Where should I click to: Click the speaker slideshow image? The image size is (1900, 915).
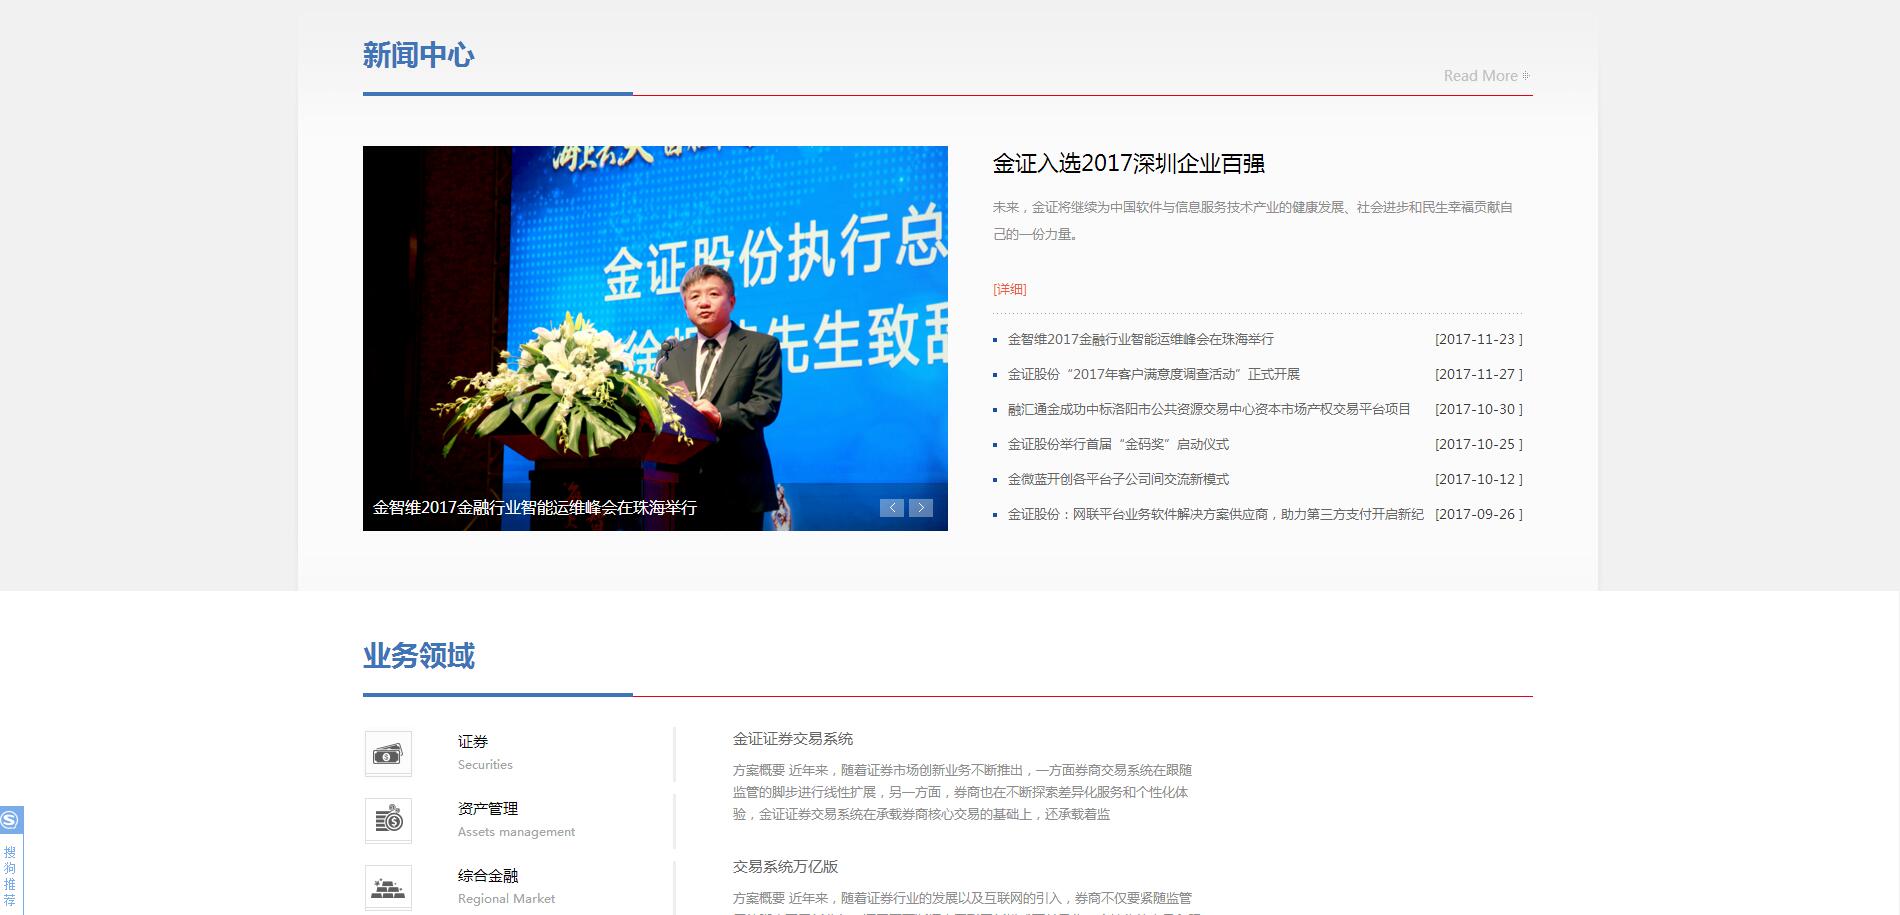655,330
